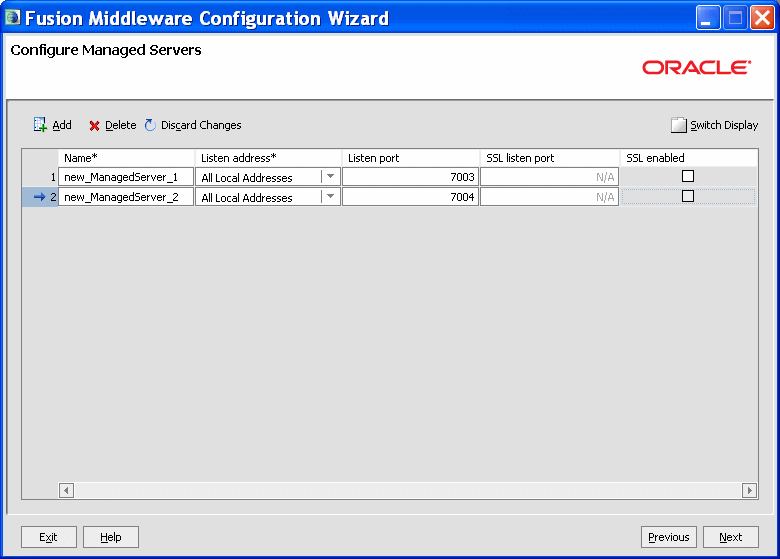
Task: Click the SSL enabled column header
Action: coord(689,158)
